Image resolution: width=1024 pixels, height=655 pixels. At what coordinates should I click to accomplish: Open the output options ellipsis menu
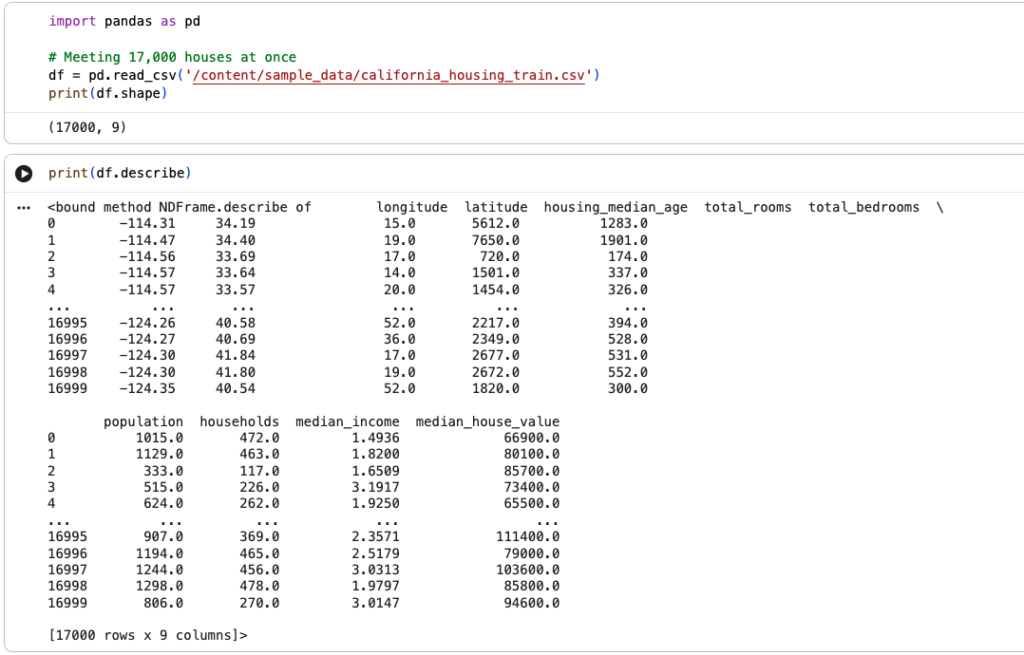[x=24, y=208]
